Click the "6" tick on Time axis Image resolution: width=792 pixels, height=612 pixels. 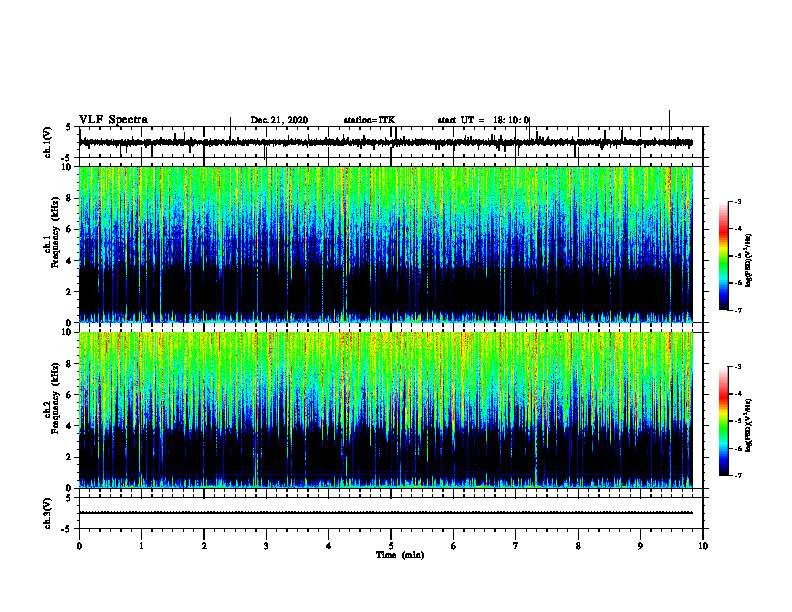point(454,545)
